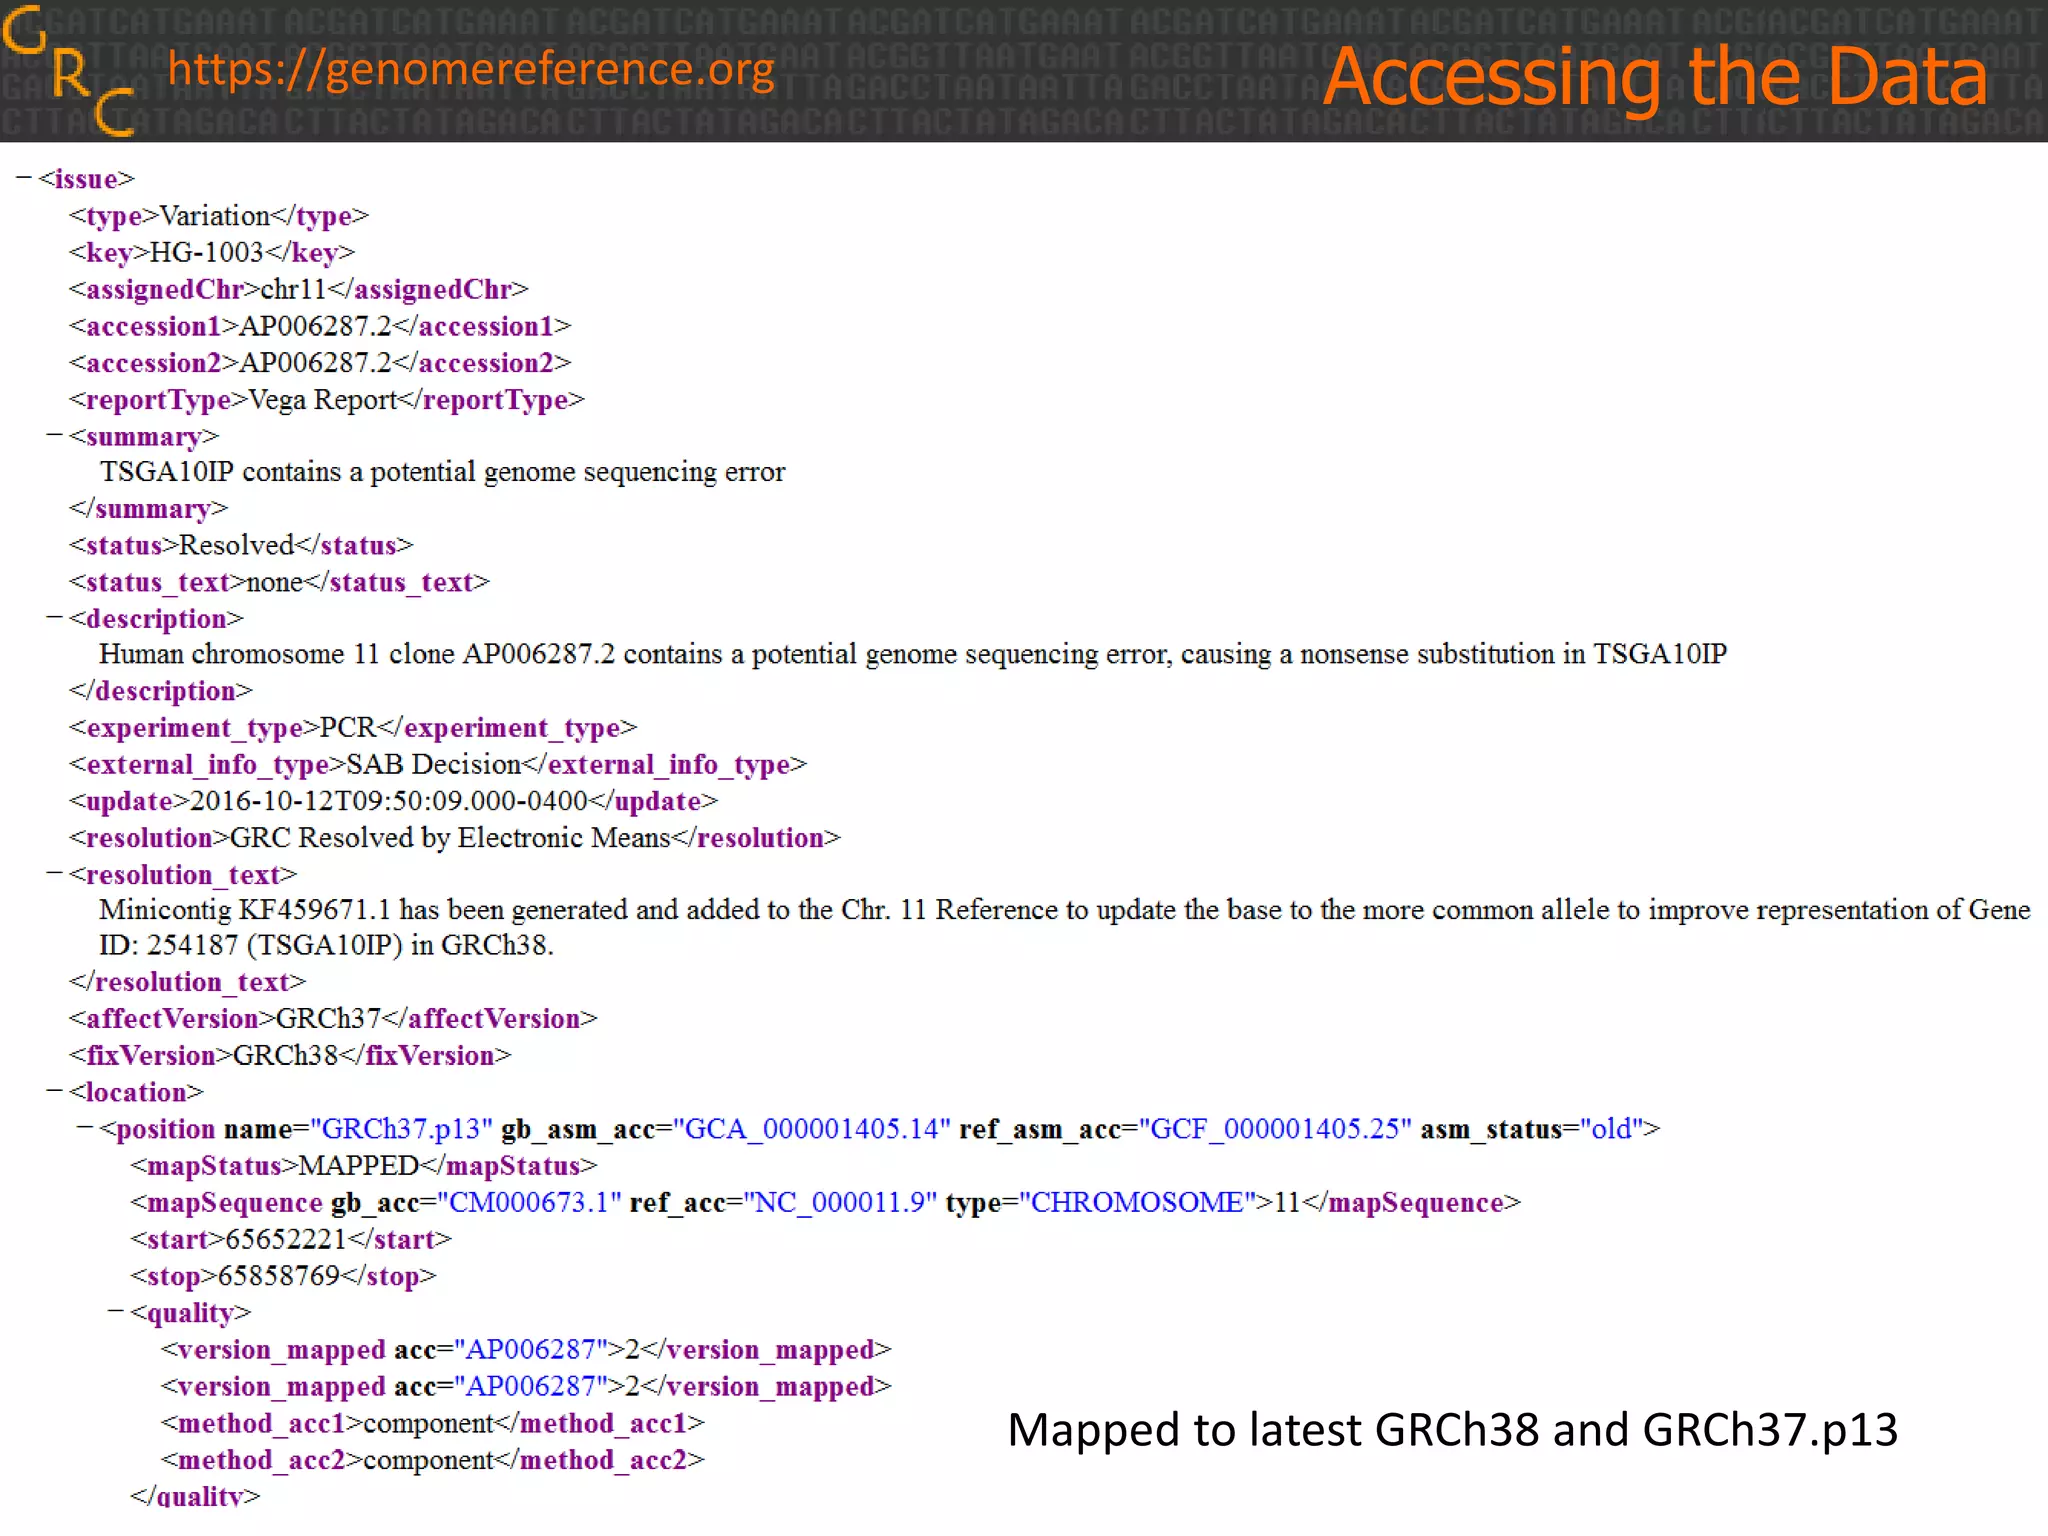
Task: Click the GCF_000001405.25 attribute value
Action: (x=1275, y=1129)
